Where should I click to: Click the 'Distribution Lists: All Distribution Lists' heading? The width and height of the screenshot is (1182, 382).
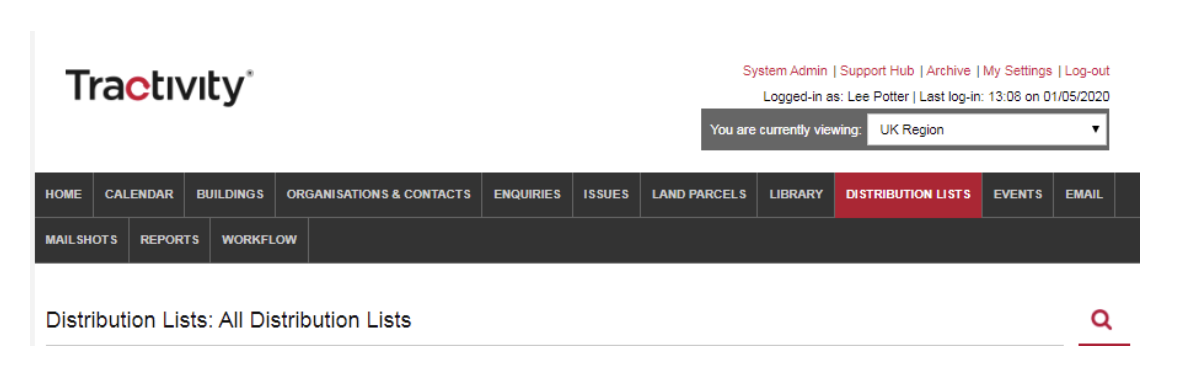pos(228,320)
